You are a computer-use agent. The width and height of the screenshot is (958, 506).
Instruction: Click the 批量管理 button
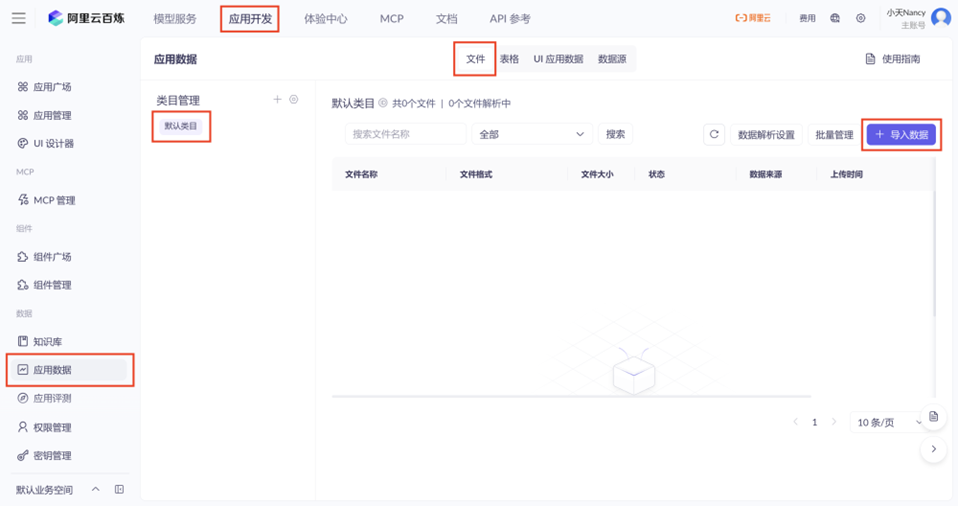[x=834, y=134]
